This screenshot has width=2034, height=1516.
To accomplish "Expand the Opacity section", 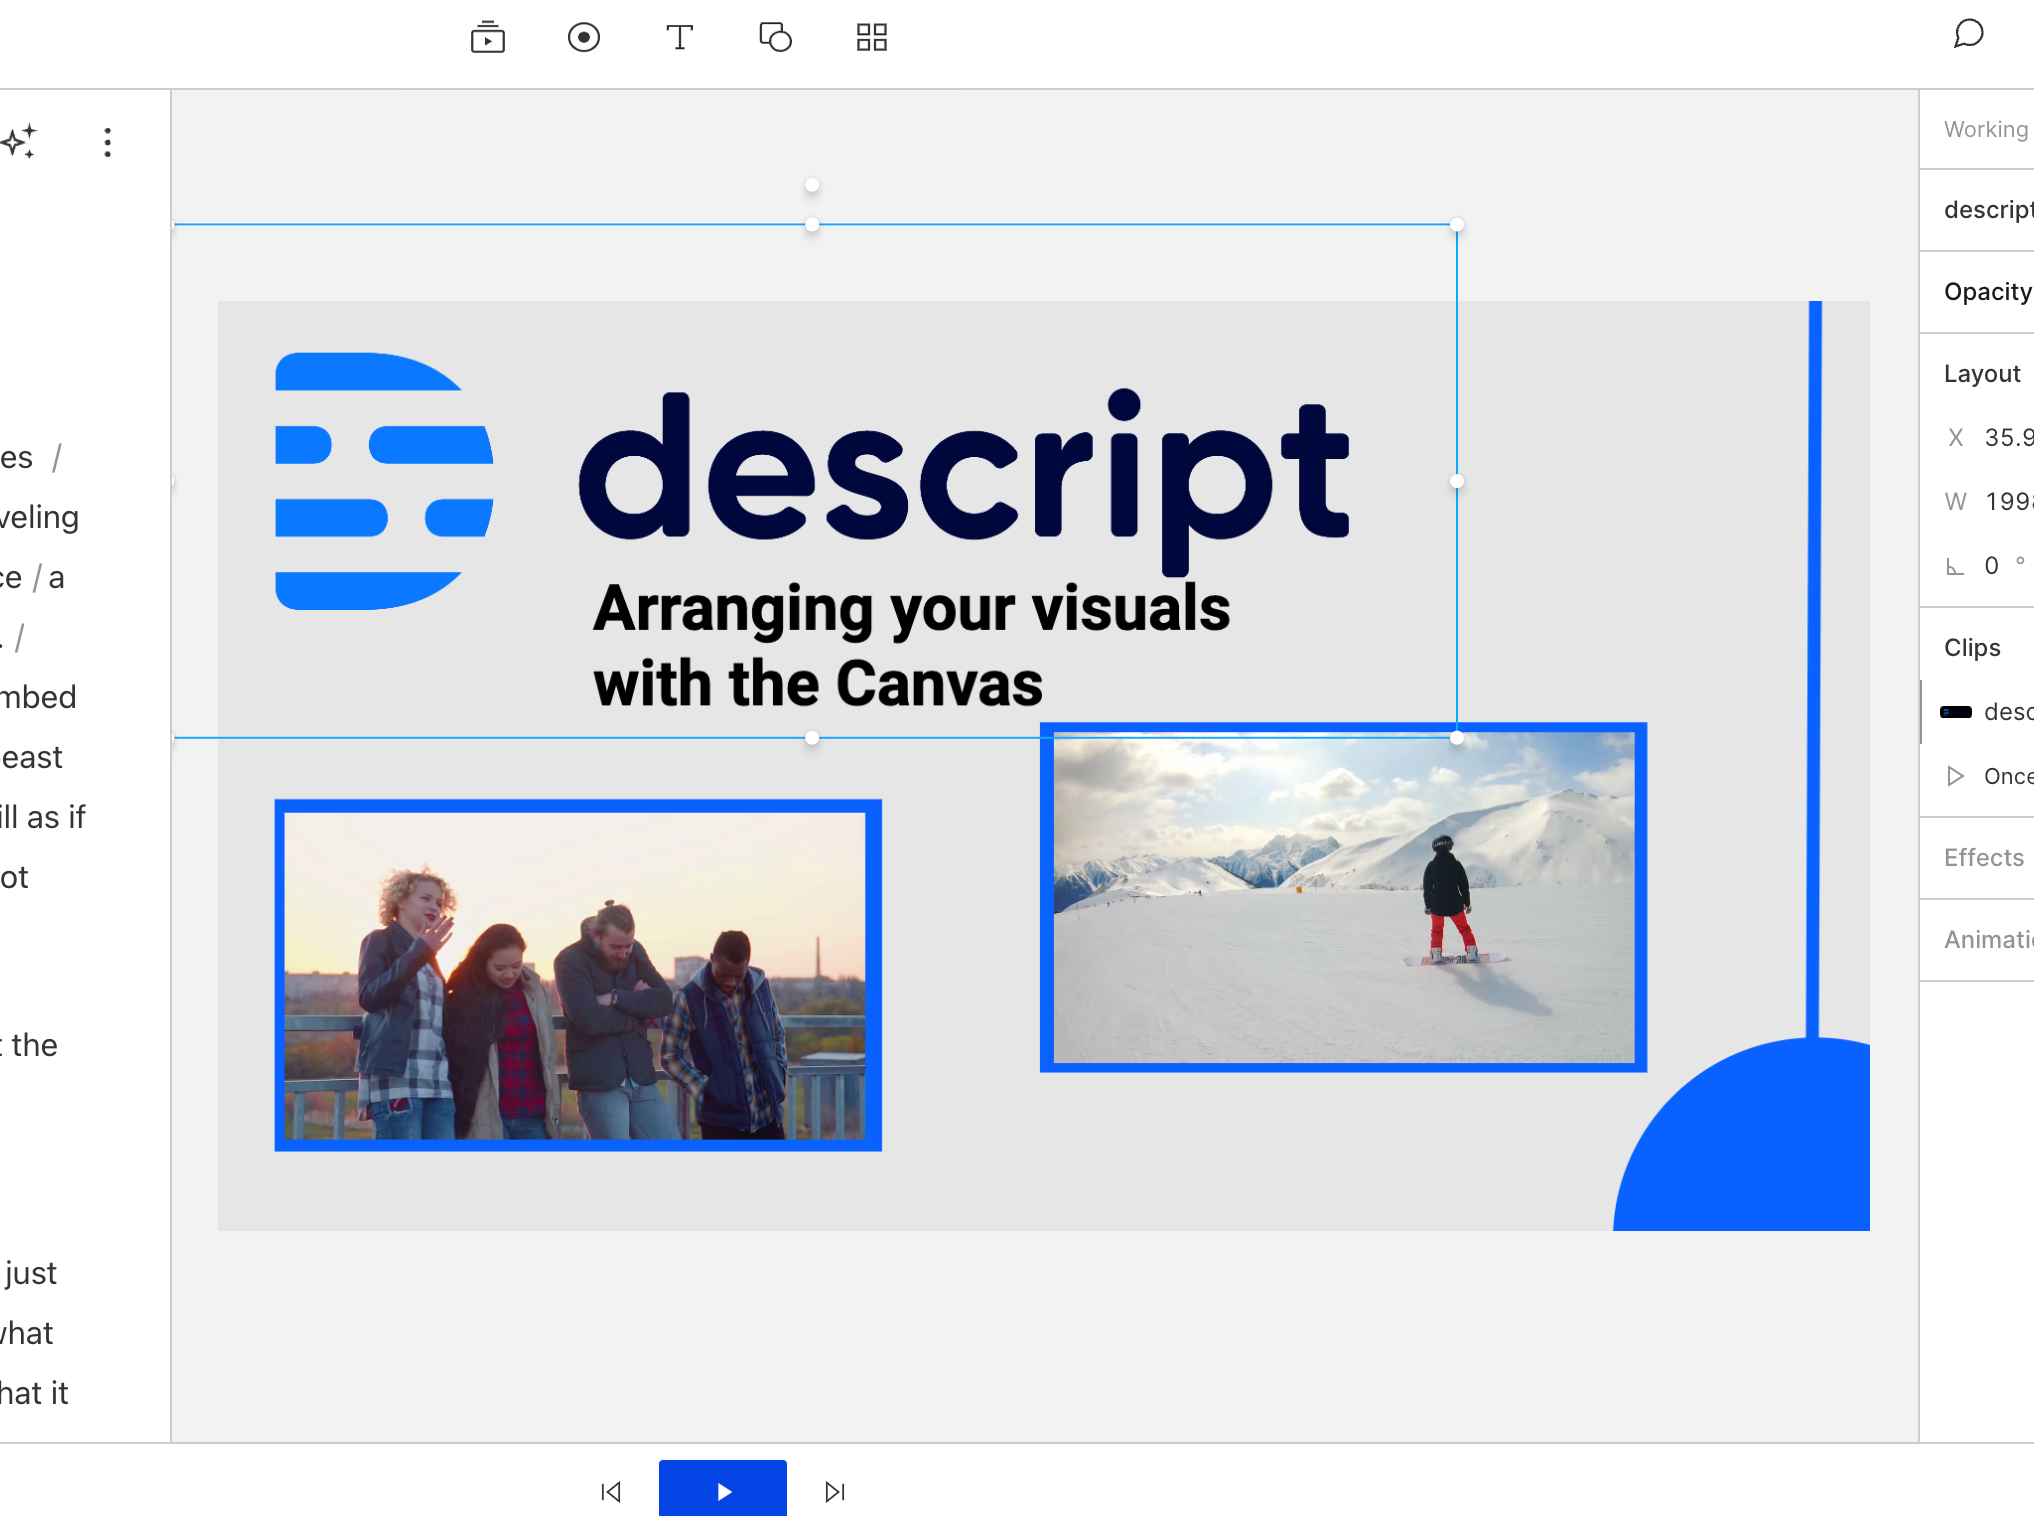I will [x=1988, y=291].
